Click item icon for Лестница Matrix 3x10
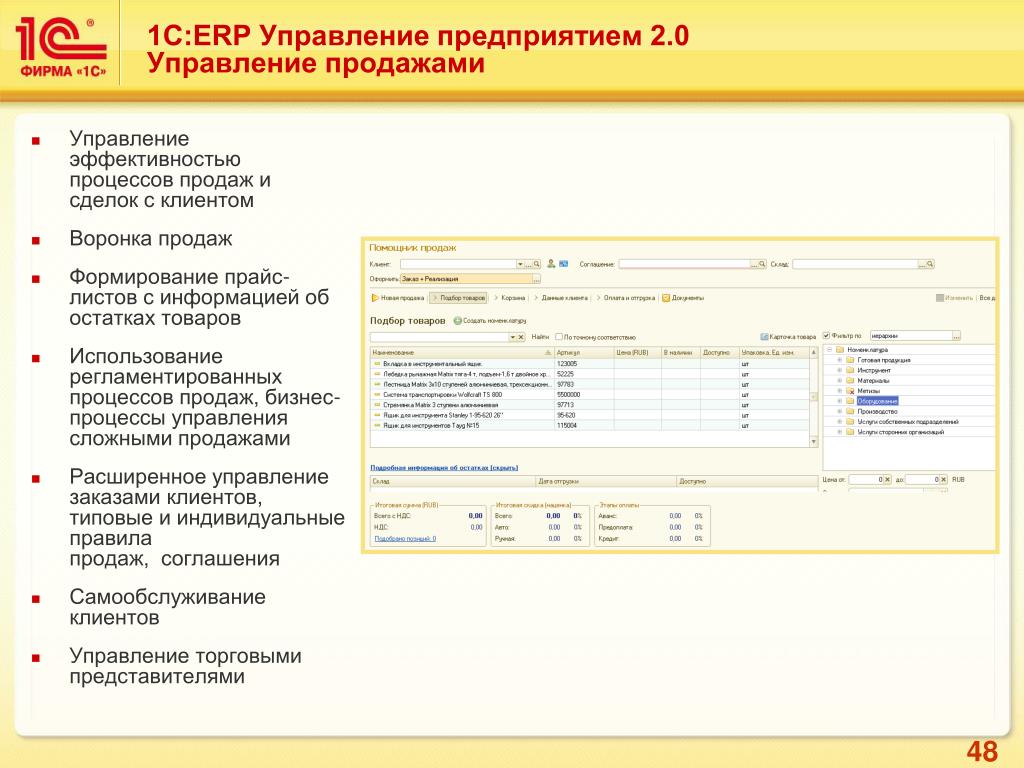The width and height of the screenshot is (1024, 768). 377,384
